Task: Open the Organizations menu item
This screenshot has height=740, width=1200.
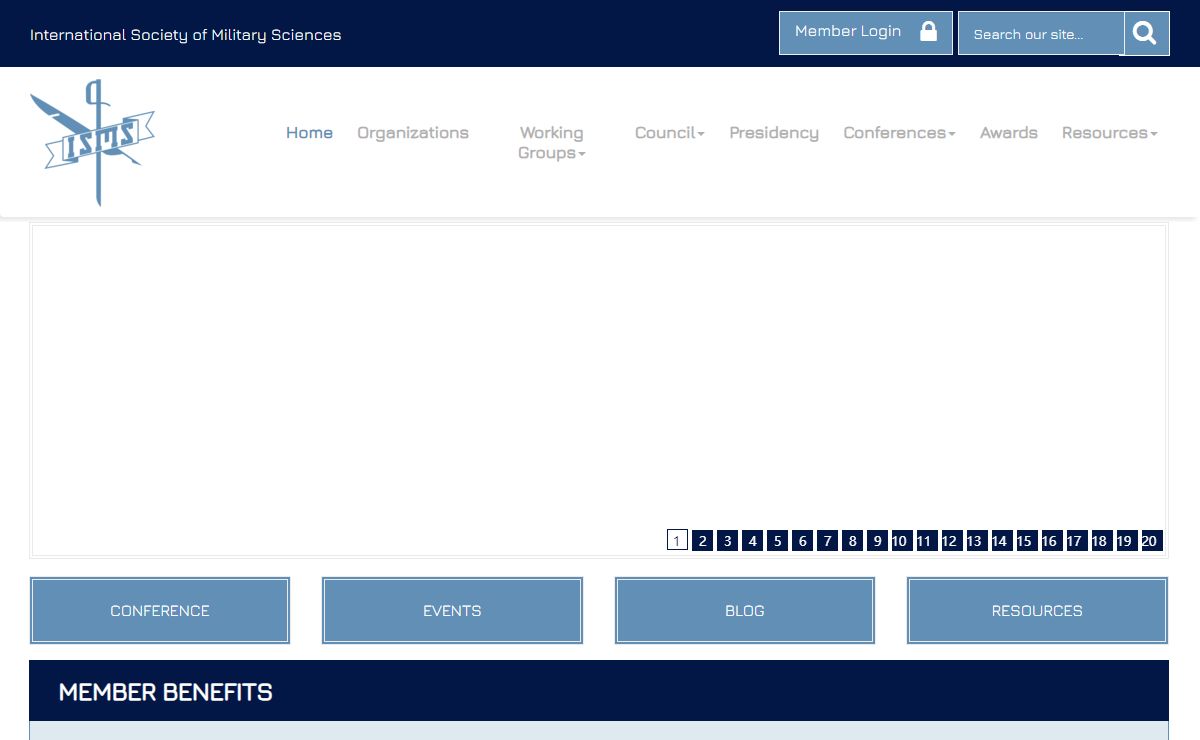Action: 413,133
